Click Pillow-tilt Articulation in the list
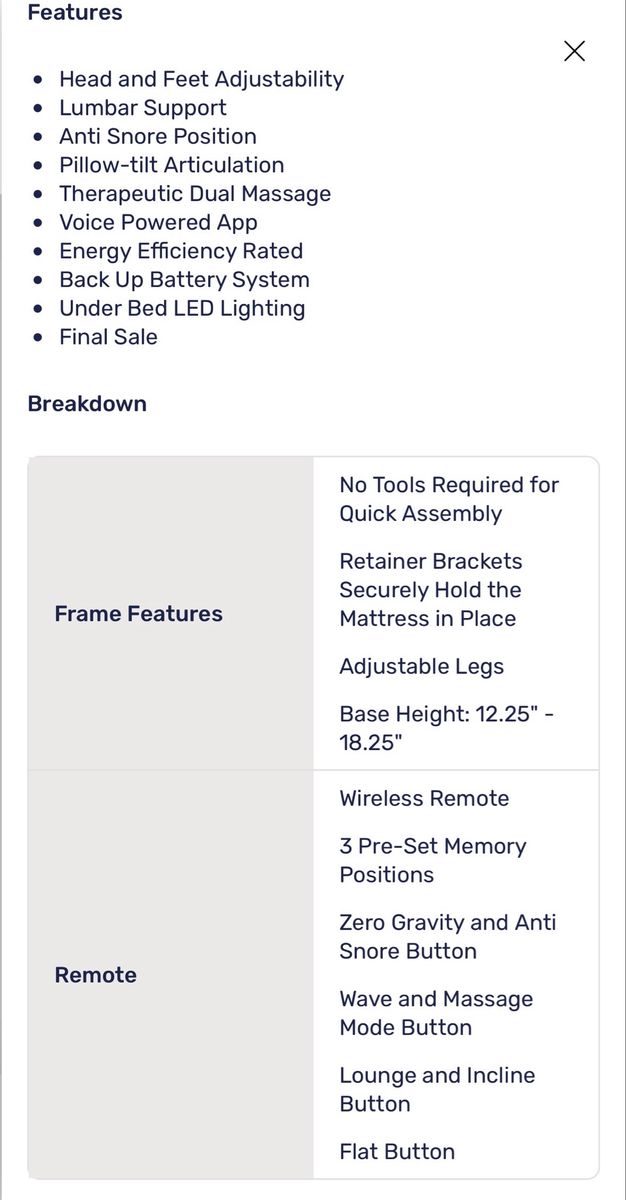626x1200 pixels. (x=172, y=165)
